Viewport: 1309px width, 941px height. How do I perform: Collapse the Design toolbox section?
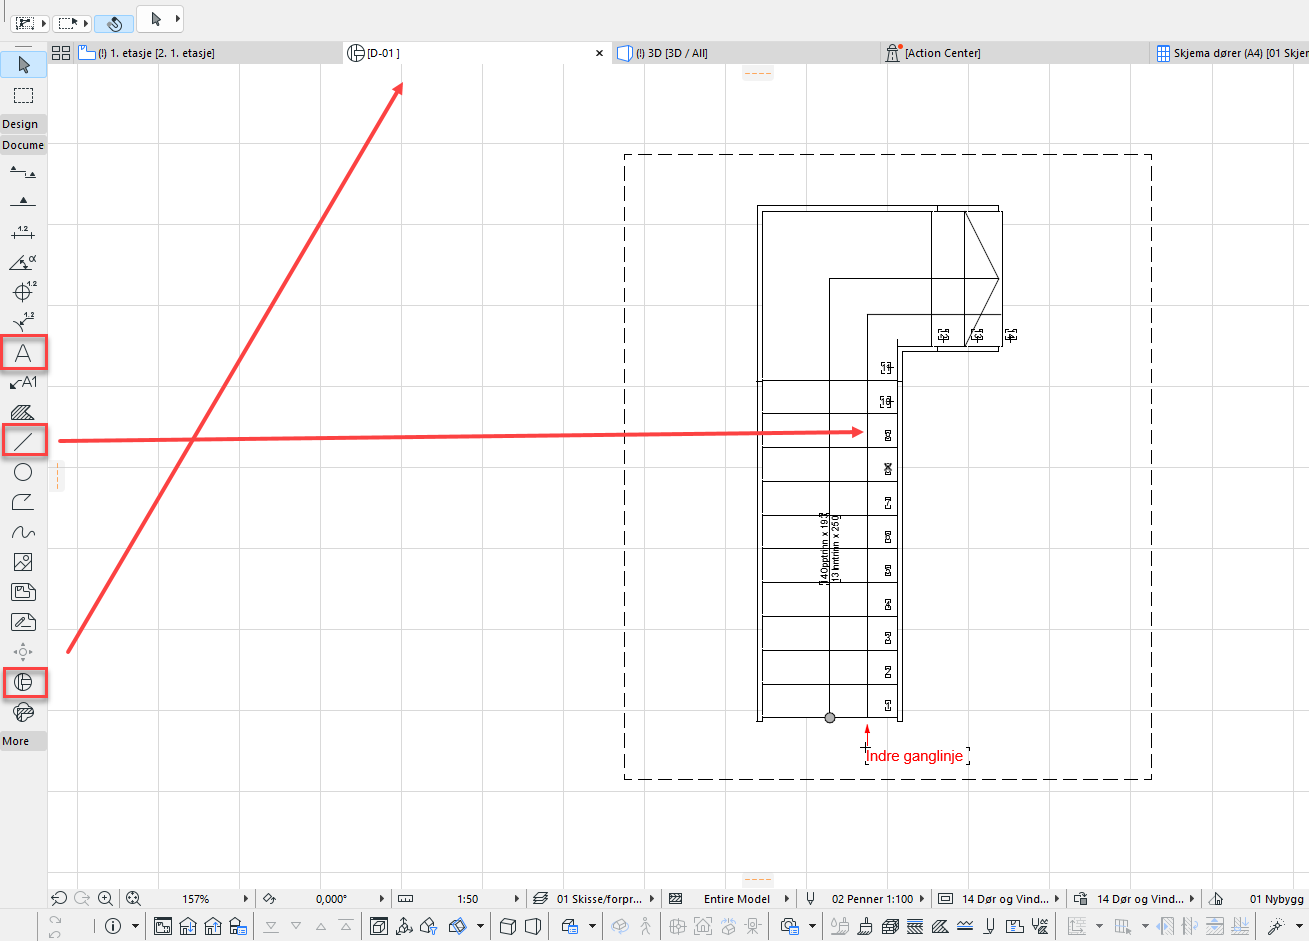22,124
